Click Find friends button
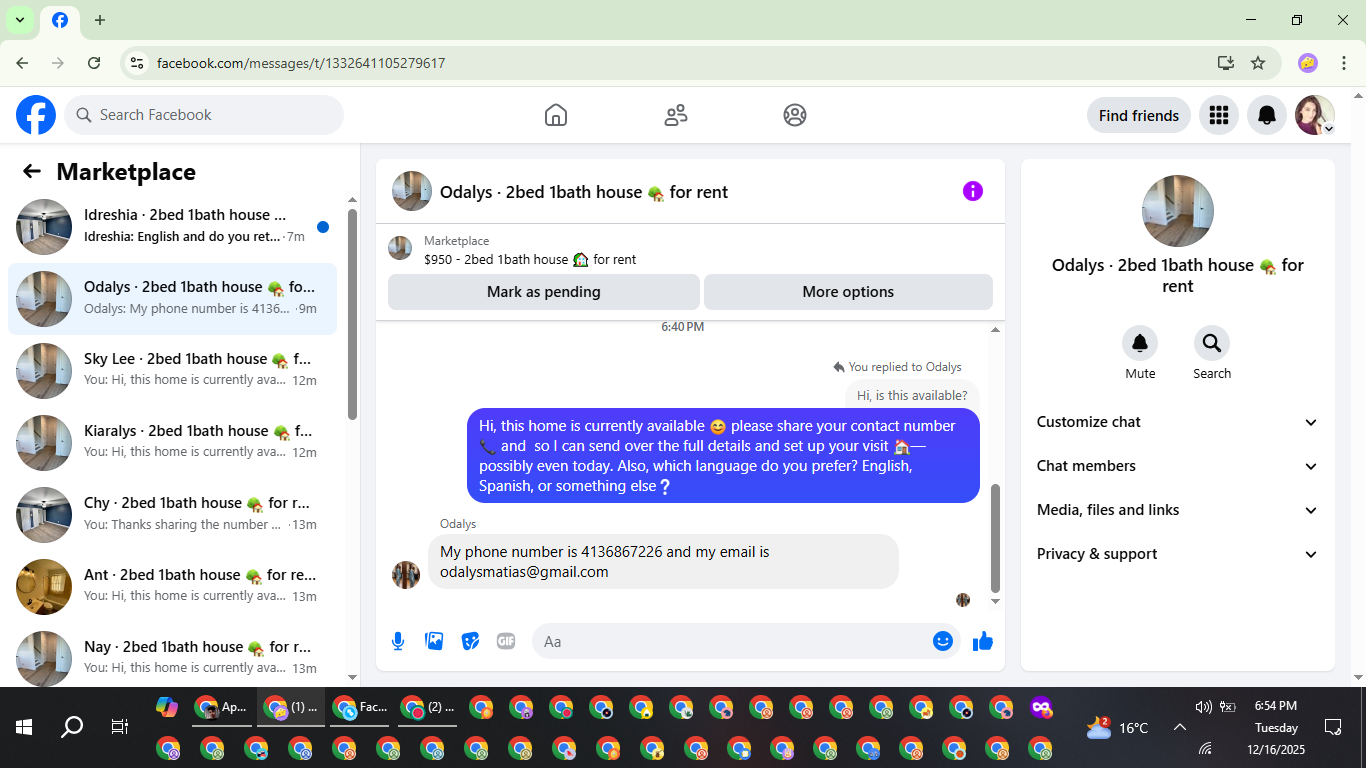This screenshot has width=1366, height=768. (x=1139, y=115)
